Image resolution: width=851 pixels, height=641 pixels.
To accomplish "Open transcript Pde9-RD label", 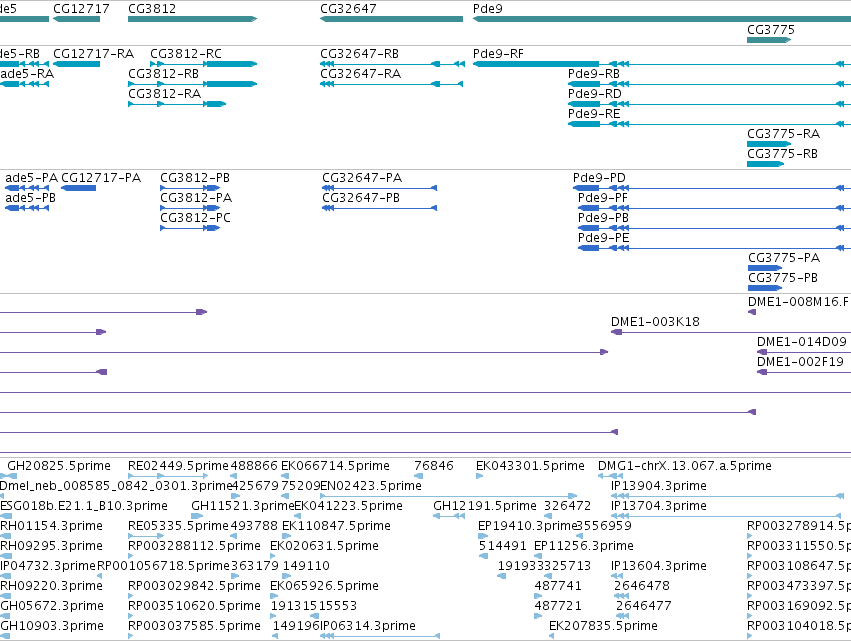I will [x=595, y=94].
